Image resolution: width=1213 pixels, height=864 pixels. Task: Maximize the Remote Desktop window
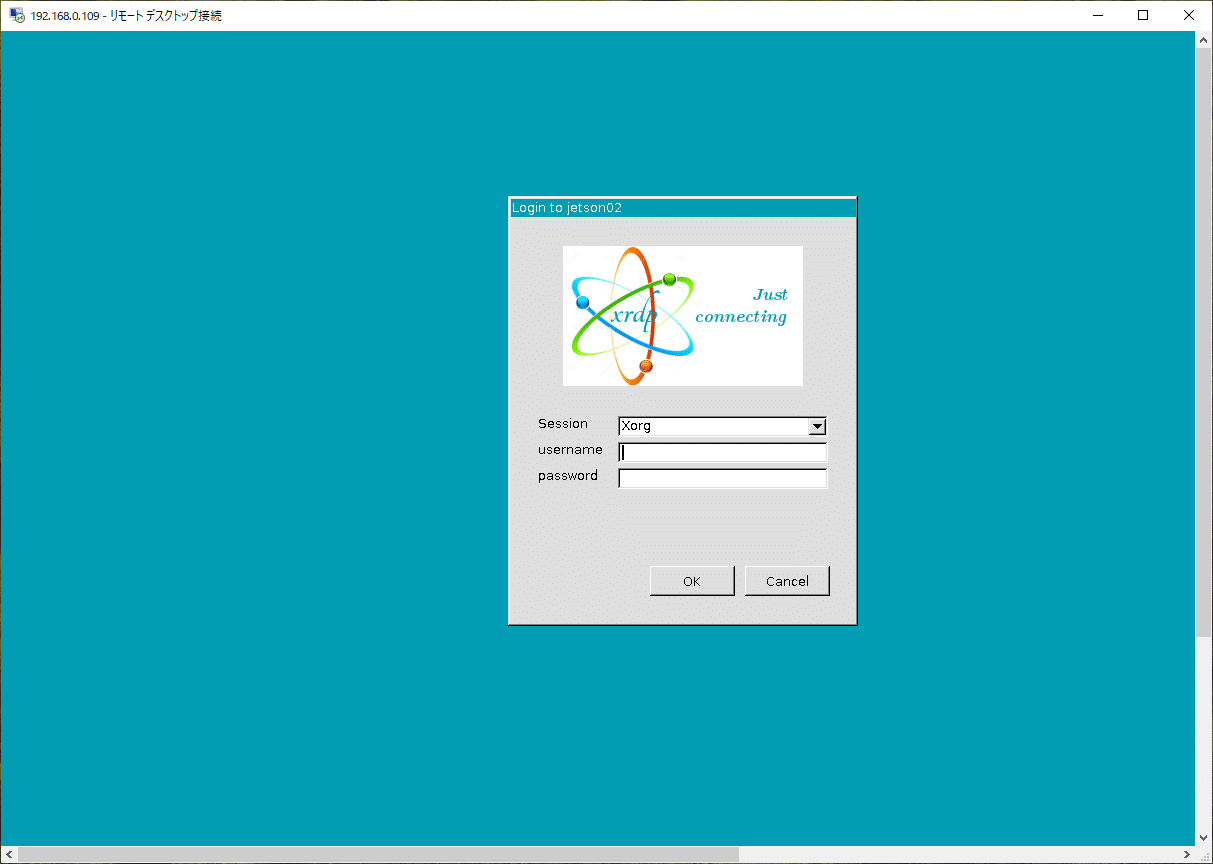tap(1143, 15)
